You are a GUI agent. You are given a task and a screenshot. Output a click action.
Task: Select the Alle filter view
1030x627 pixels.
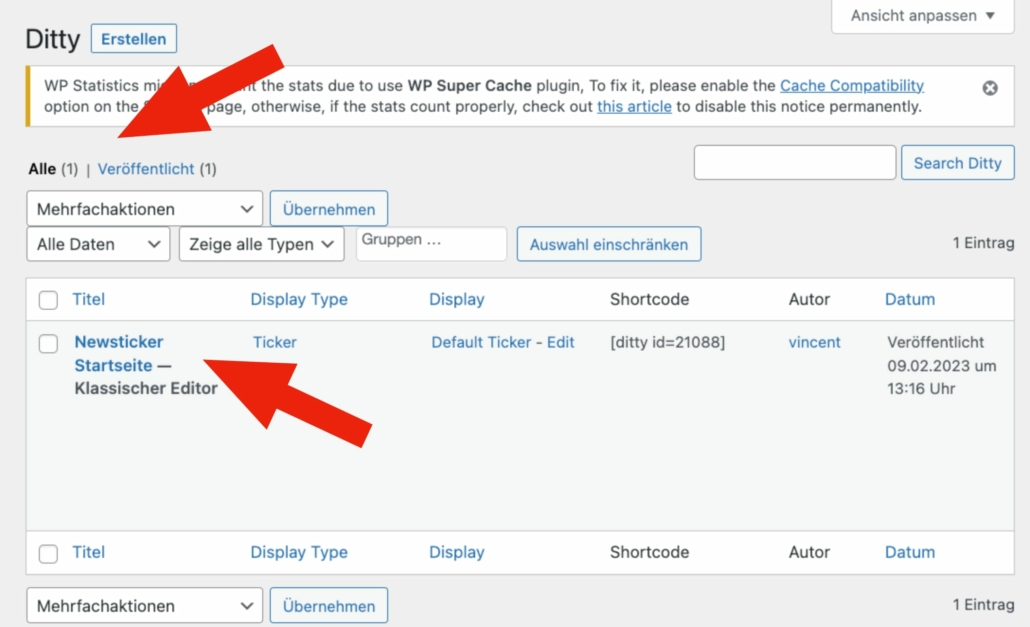point(42,169)
